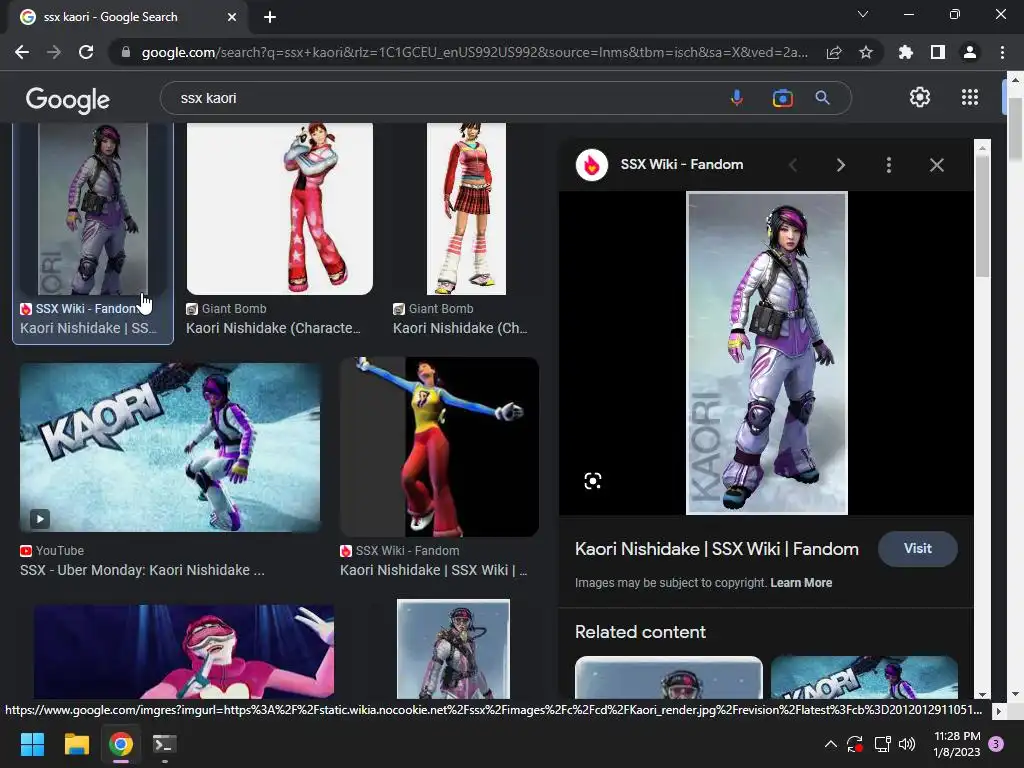Visit the SSX Wiki Fandom page
This screenshot has height=768, width=1024.
coord(918,549)
